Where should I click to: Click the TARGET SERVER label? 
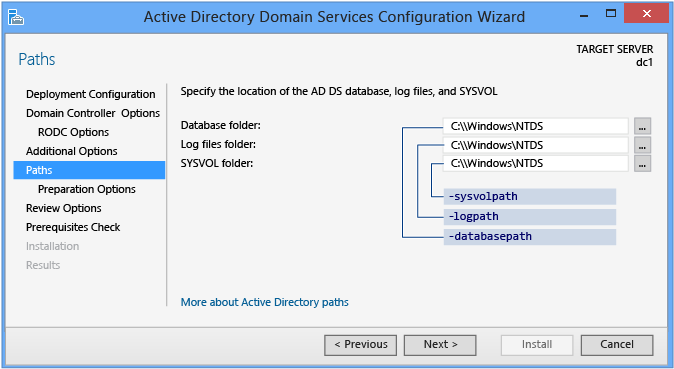click(615, 49)
